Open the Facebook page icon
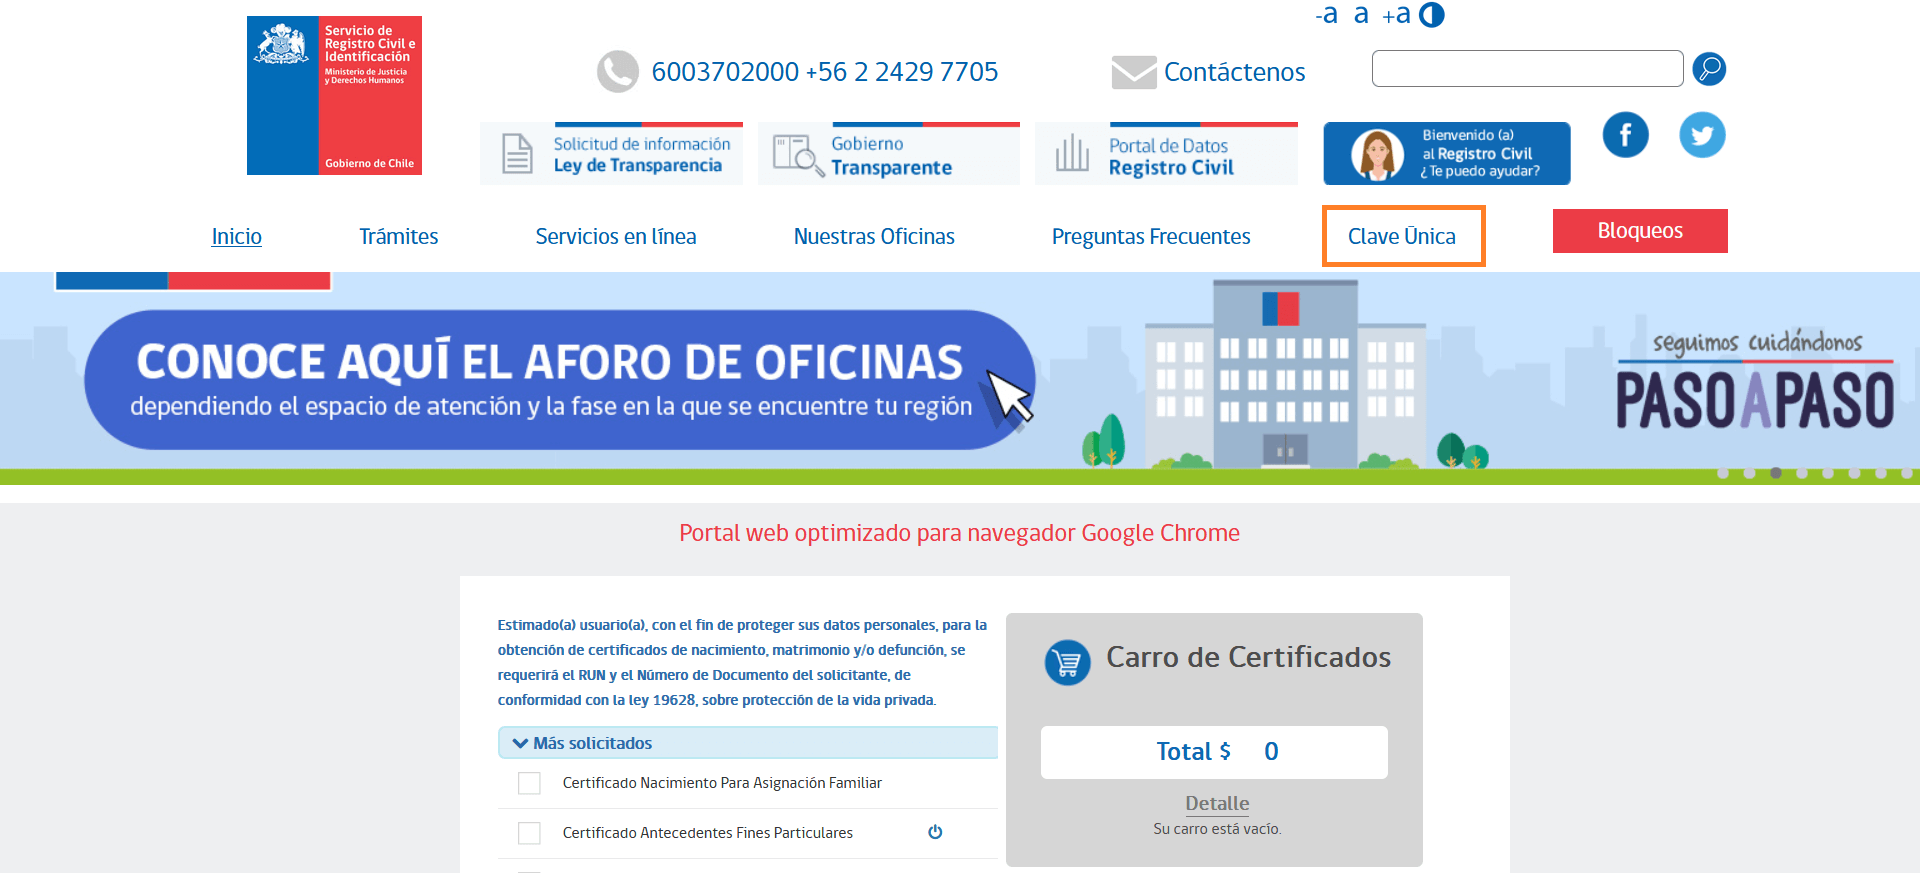 pyautogui.click(x=1625, y=135)
